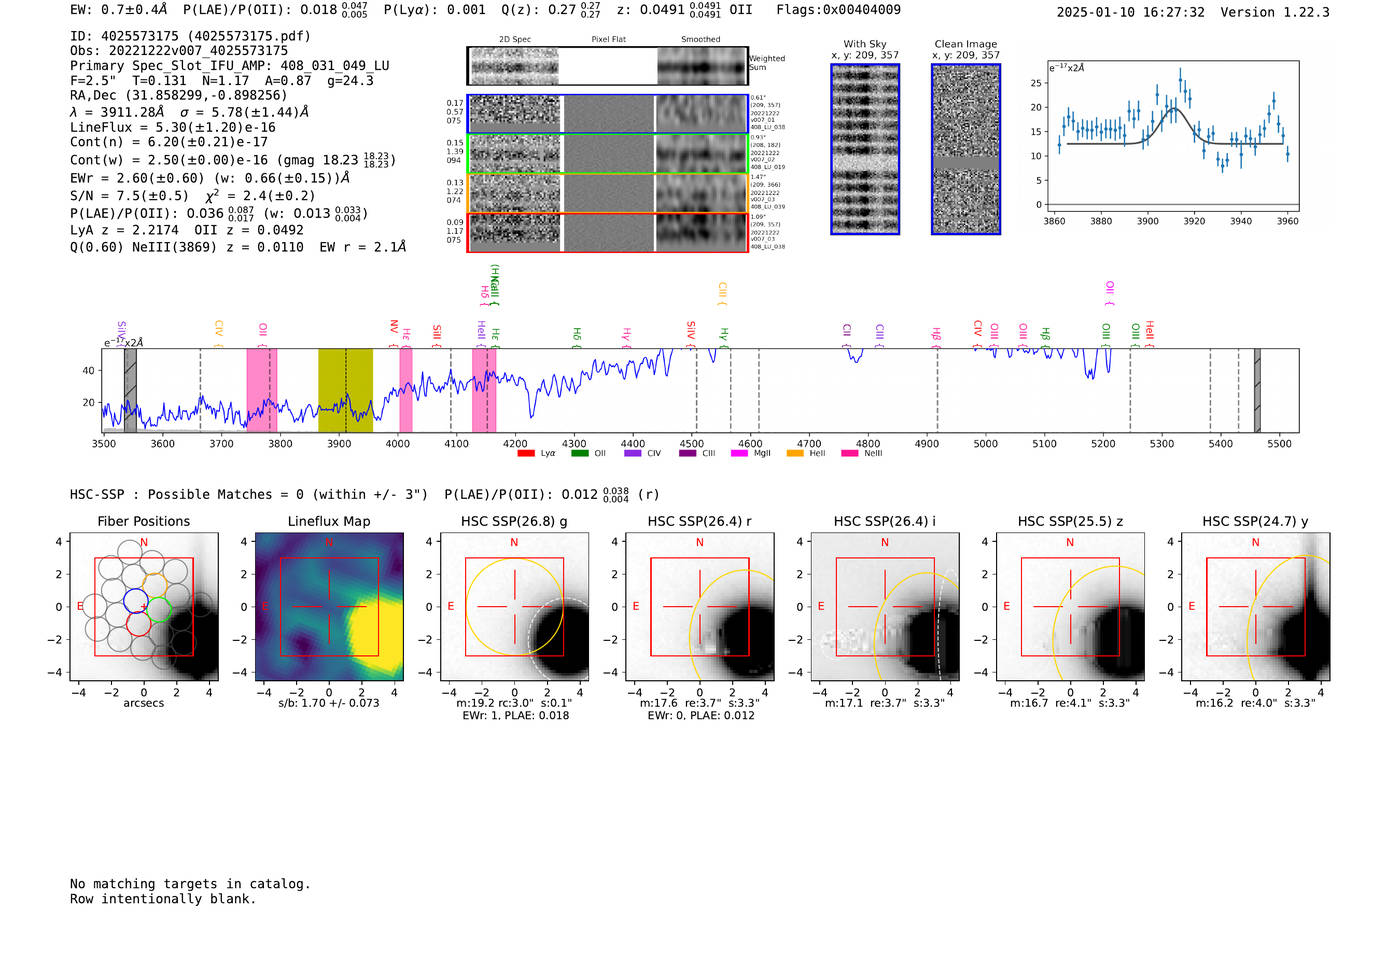The image size is (1400, 953).
Task: Click the orange fiber circle in Fiber Positions
Action: point(155,583)
